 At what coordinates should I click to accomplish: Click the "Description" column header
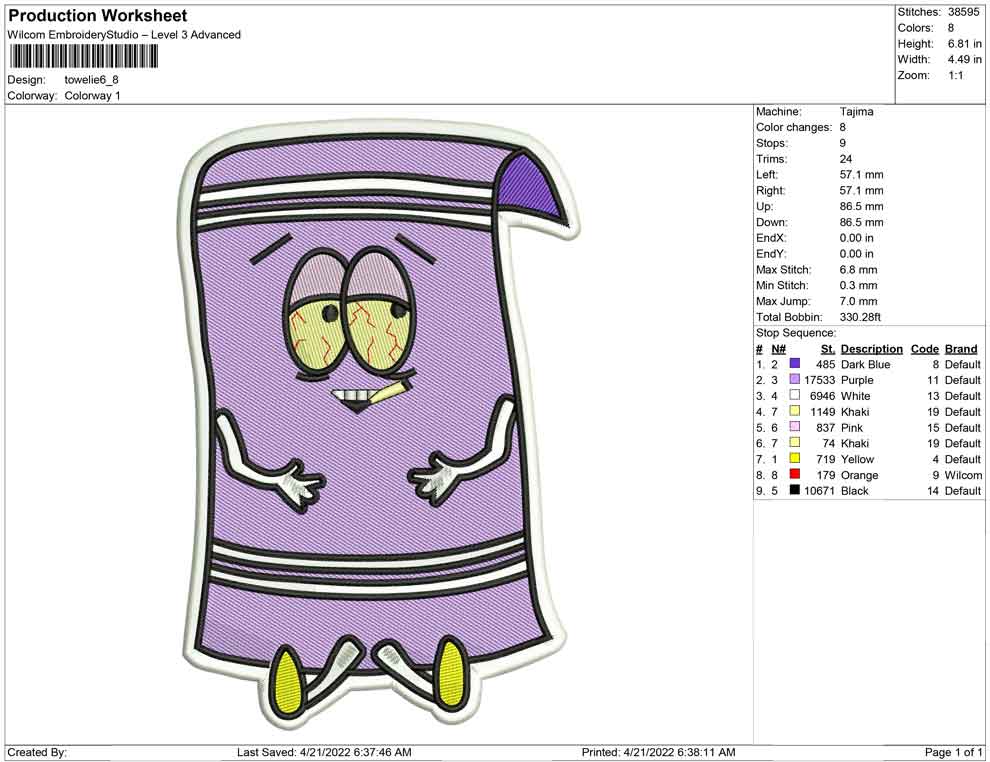(871, 348)
